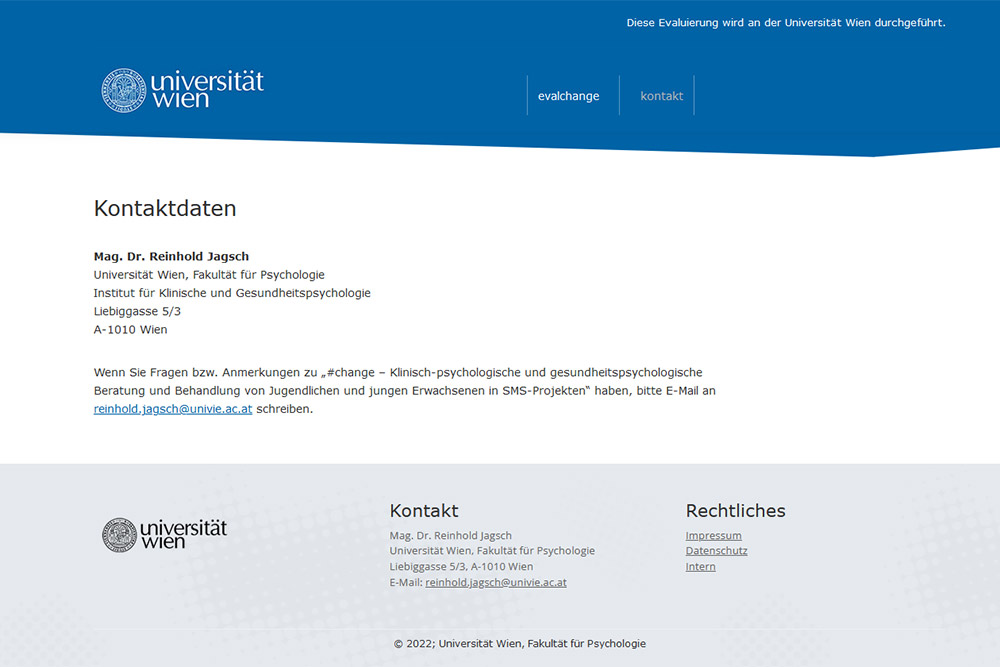This screenshot has width=1000, height=667.
Task: Click the top notice Diese Evaluierung wird...
Action: pos(786,23)
